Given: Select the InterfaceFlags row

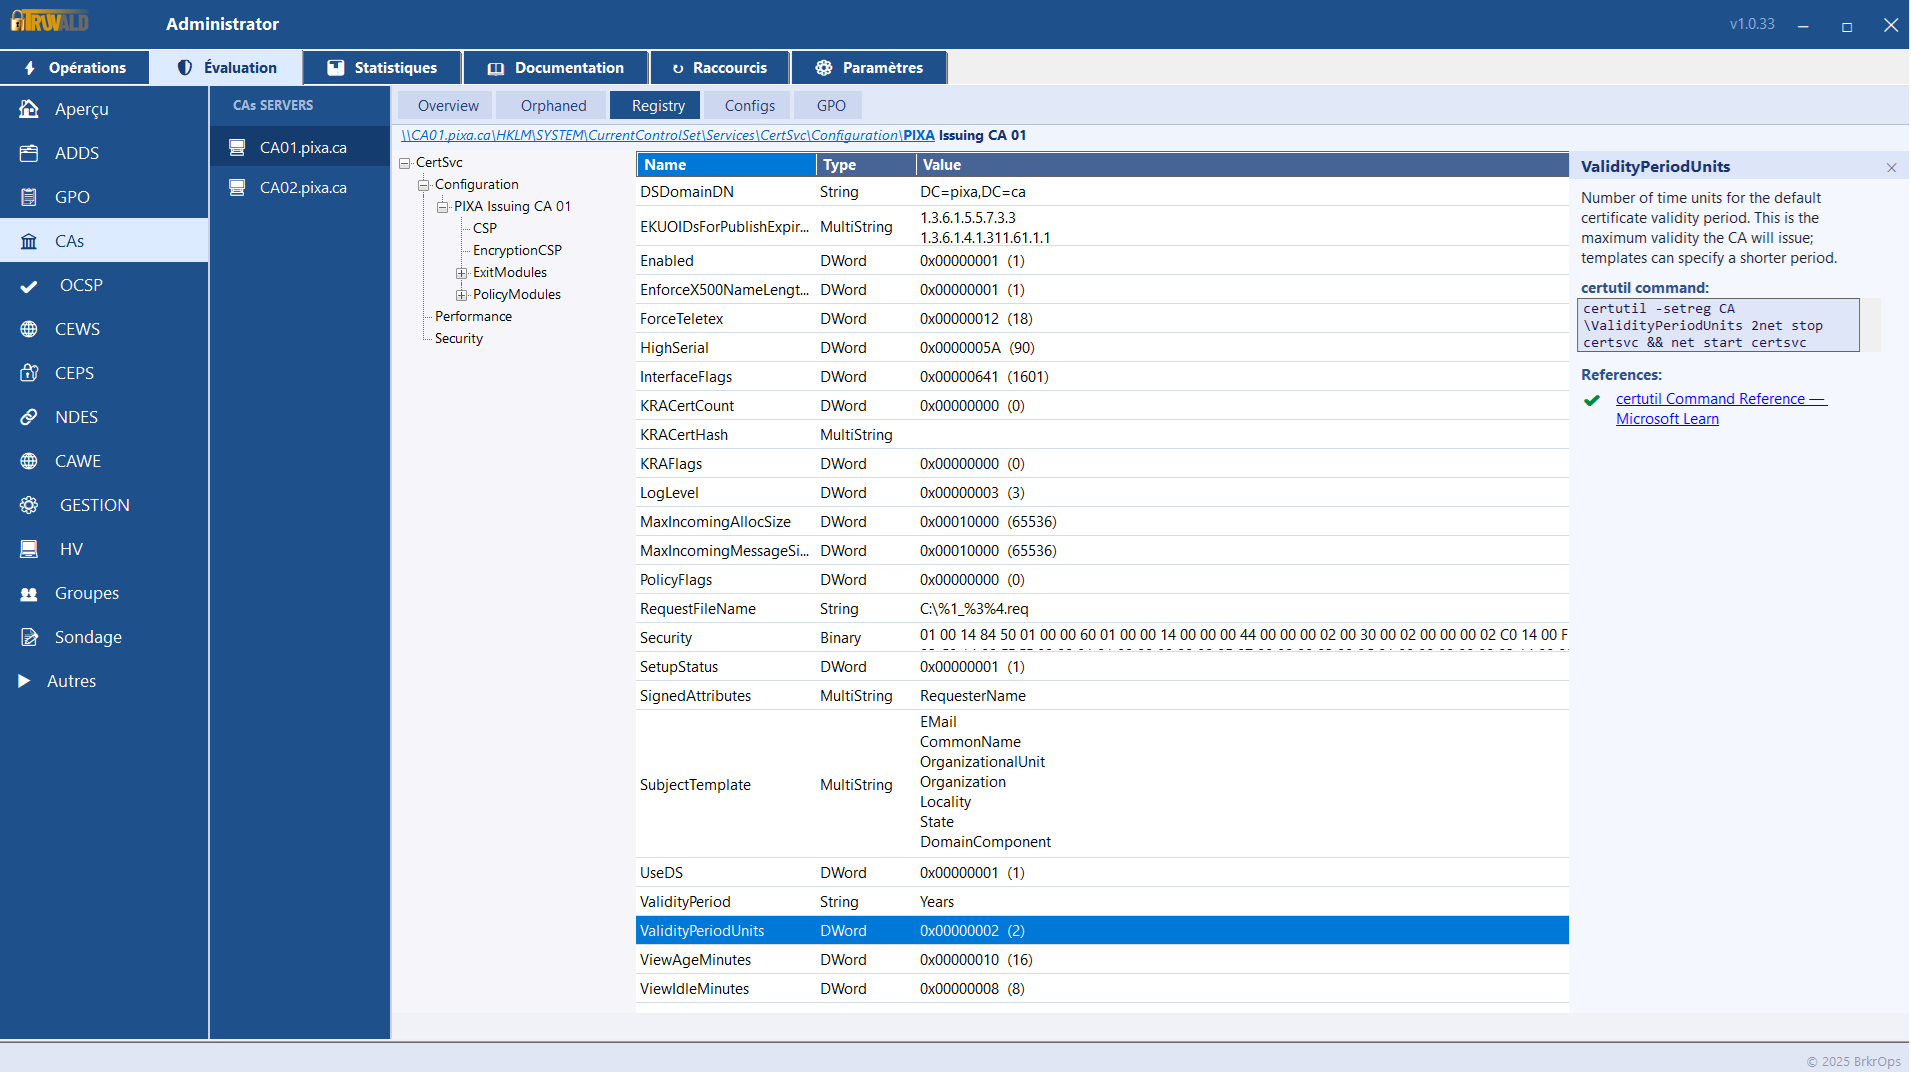Looking at the screenshot, I should point(1102,377).
